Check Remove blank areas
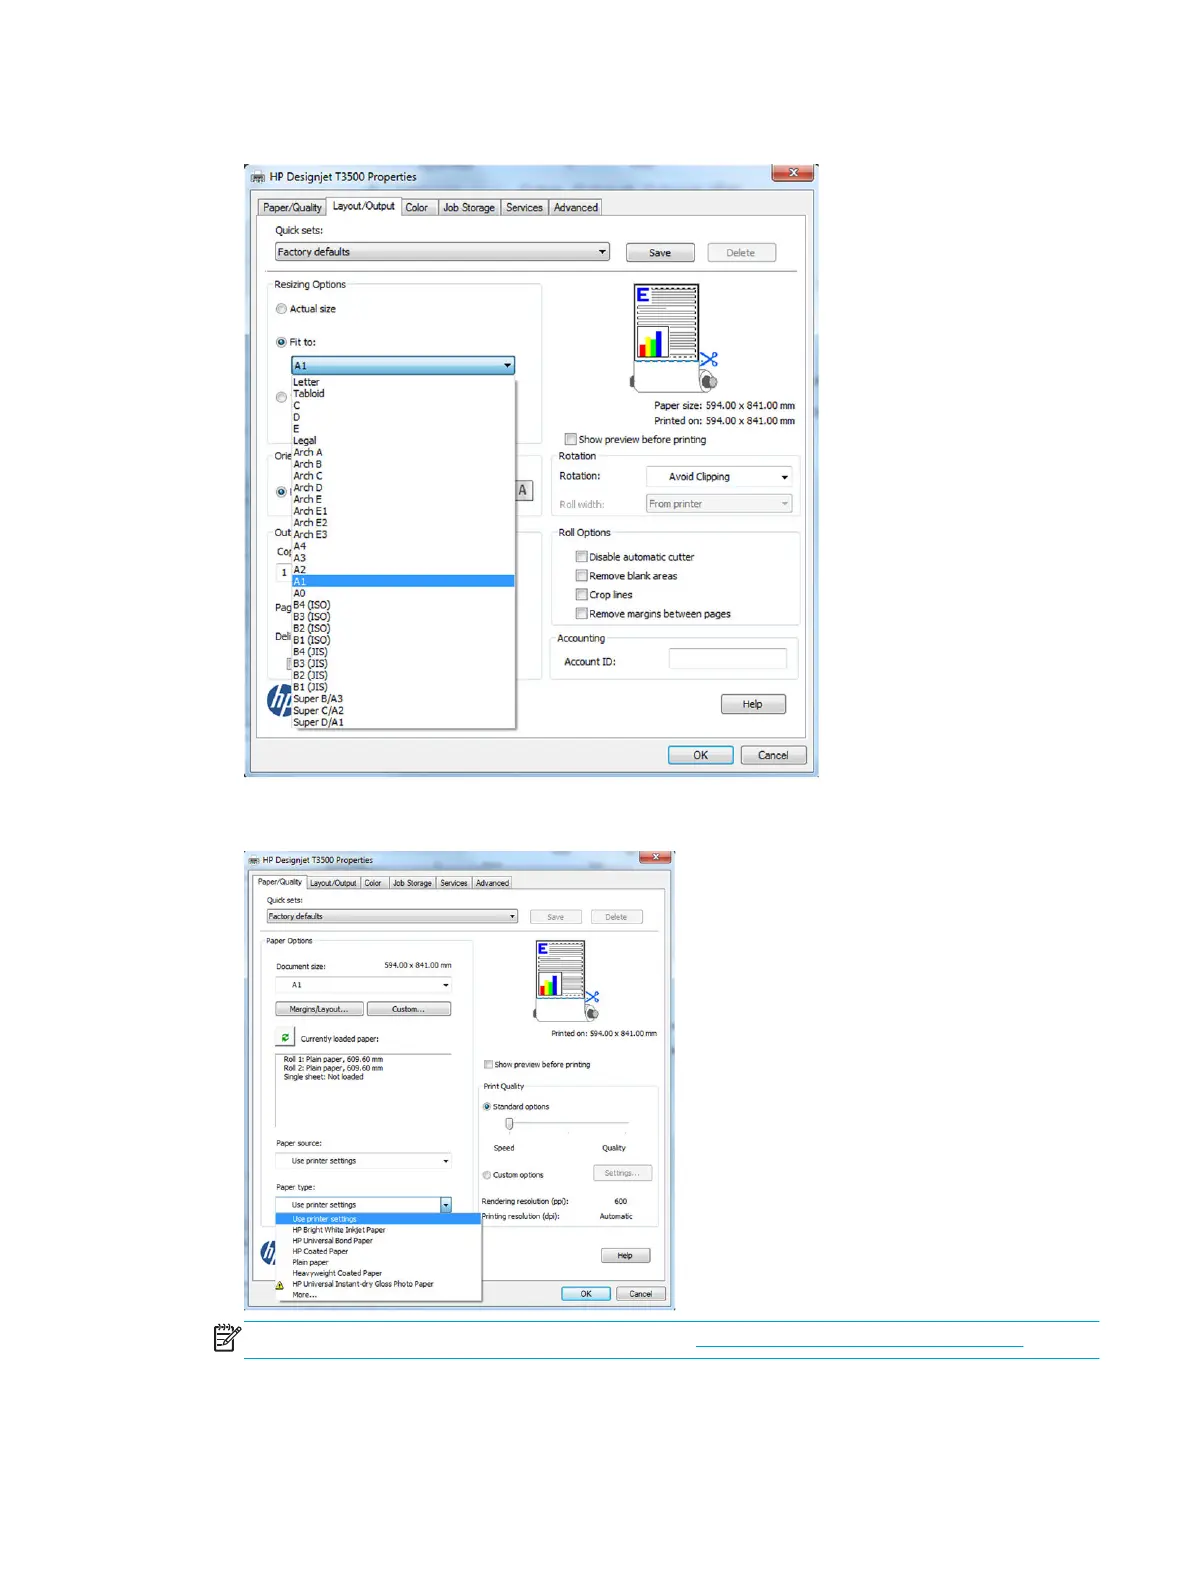This screenshot has height=1584, width=1189. (581, 576)
